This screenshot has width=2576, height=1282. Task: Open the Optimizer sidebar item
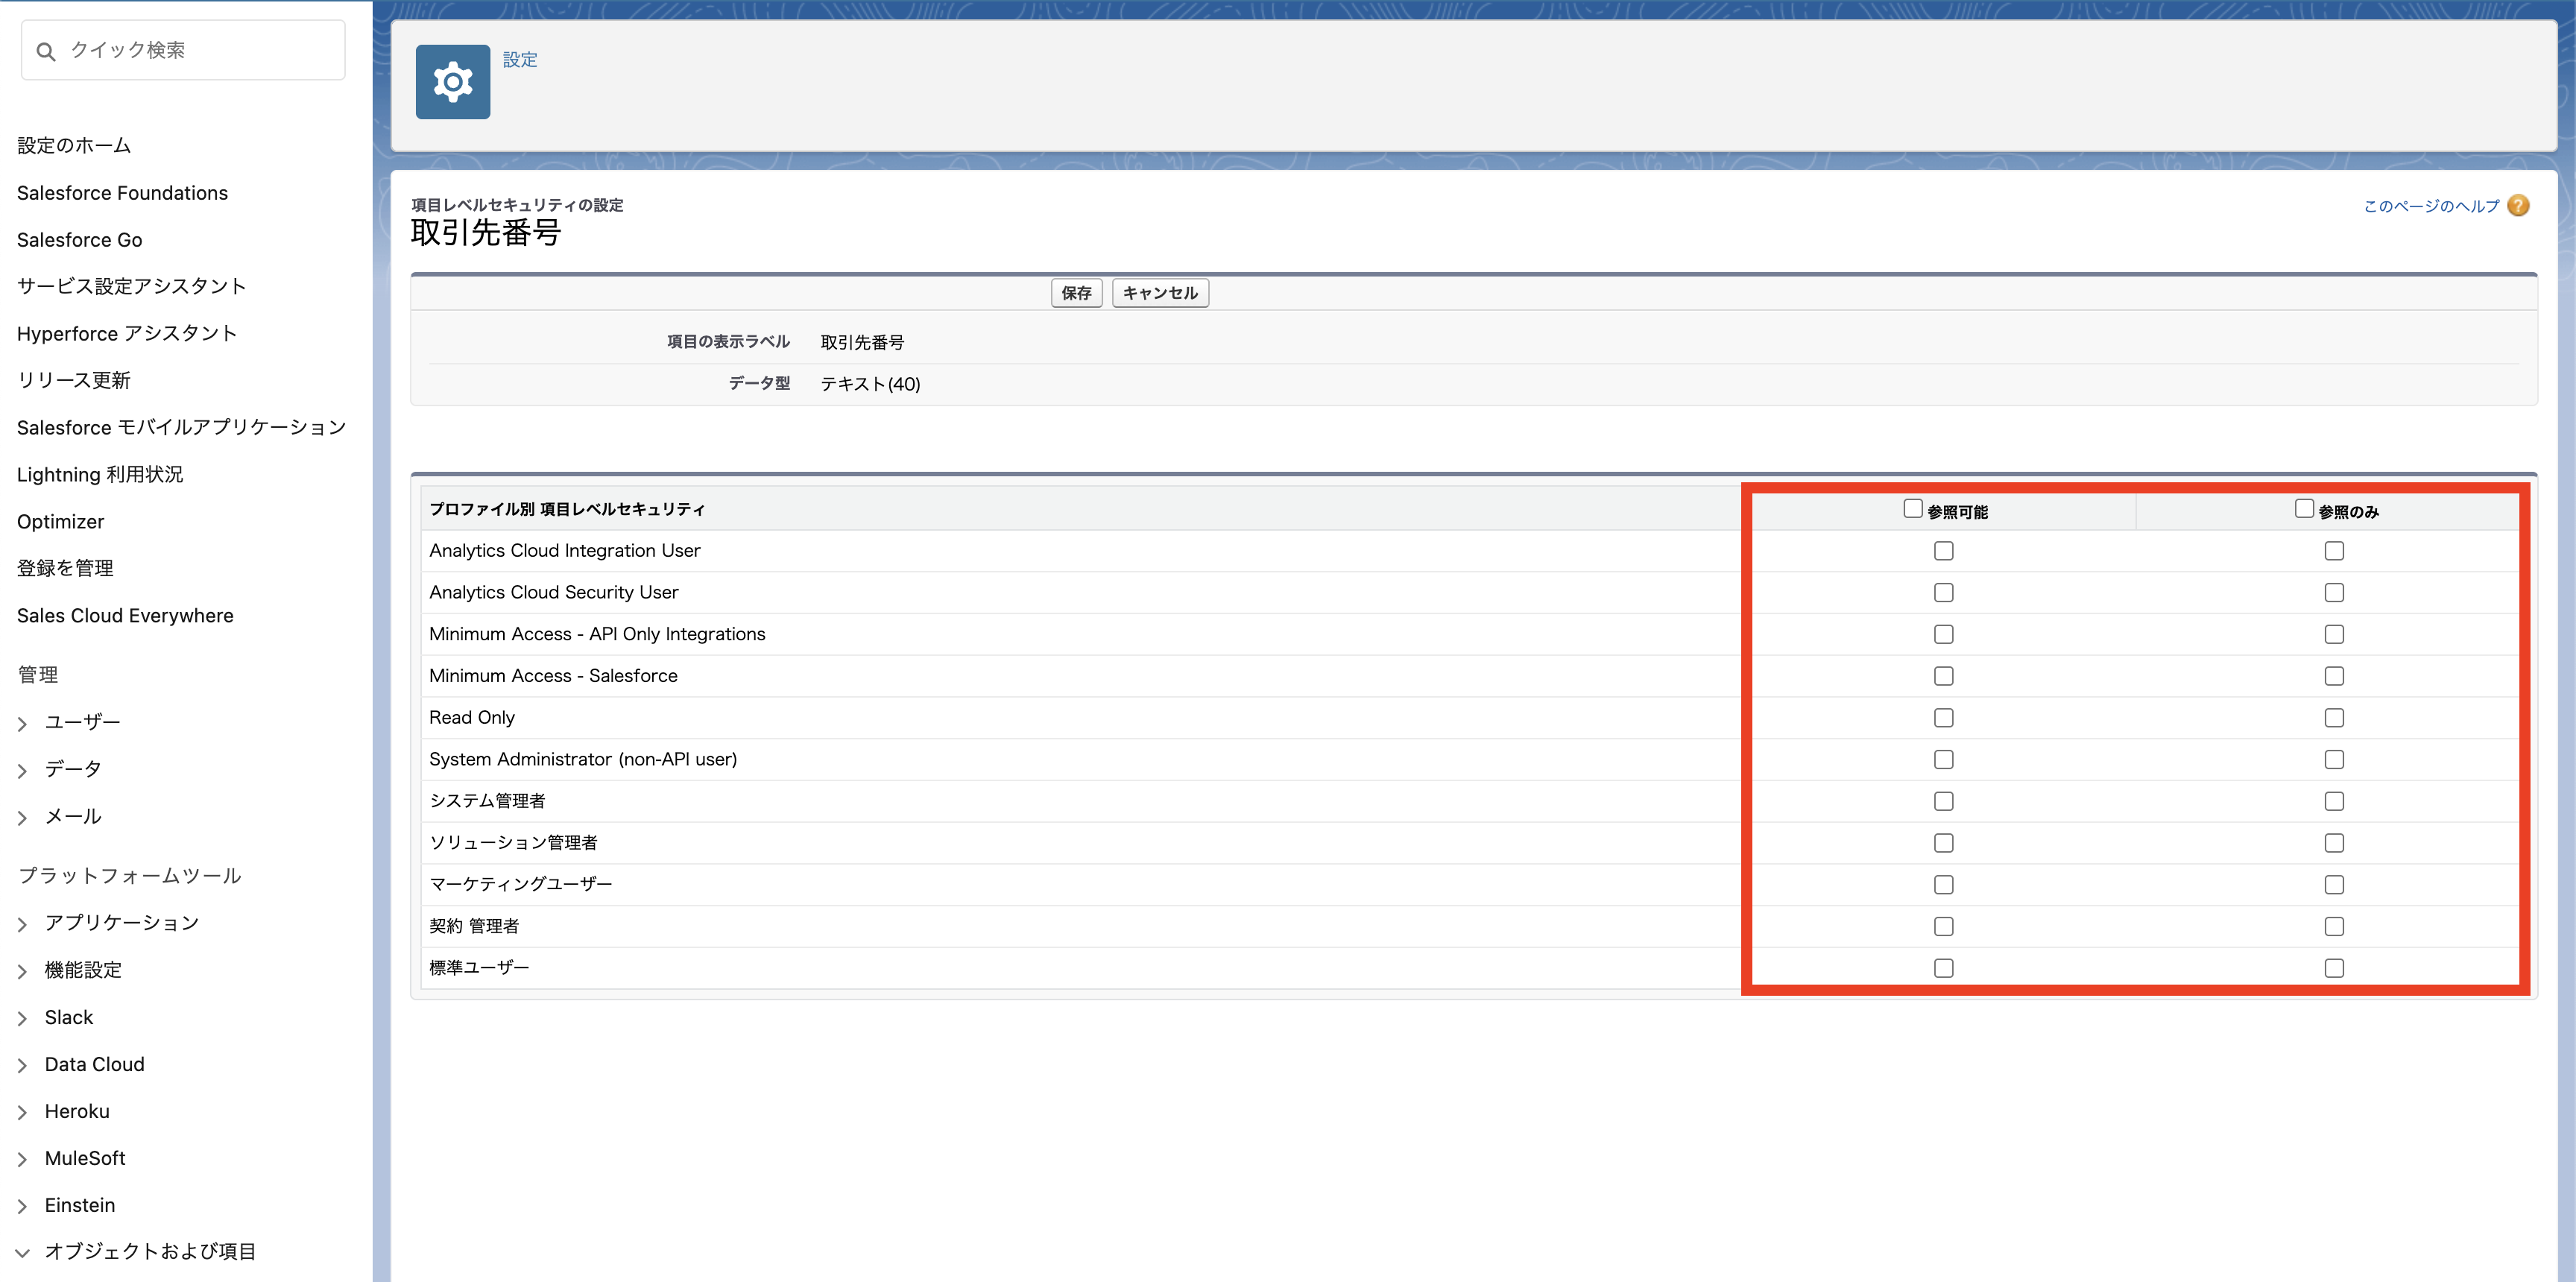tap(60, 521)
